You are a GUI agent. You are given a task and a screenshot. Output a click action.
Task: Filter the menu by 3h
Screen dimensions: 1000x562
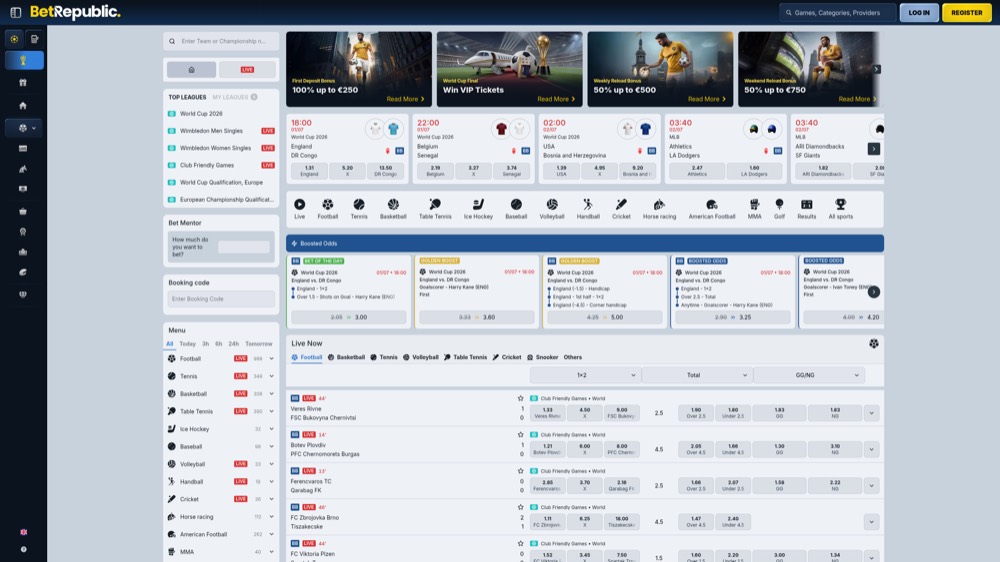click(x=205, y=344)
